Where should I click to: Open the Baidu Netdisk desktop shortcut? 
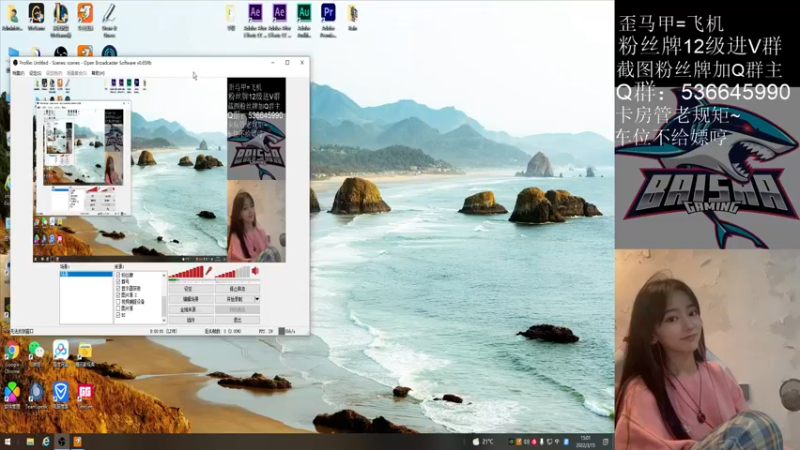[x=60, y=353]
